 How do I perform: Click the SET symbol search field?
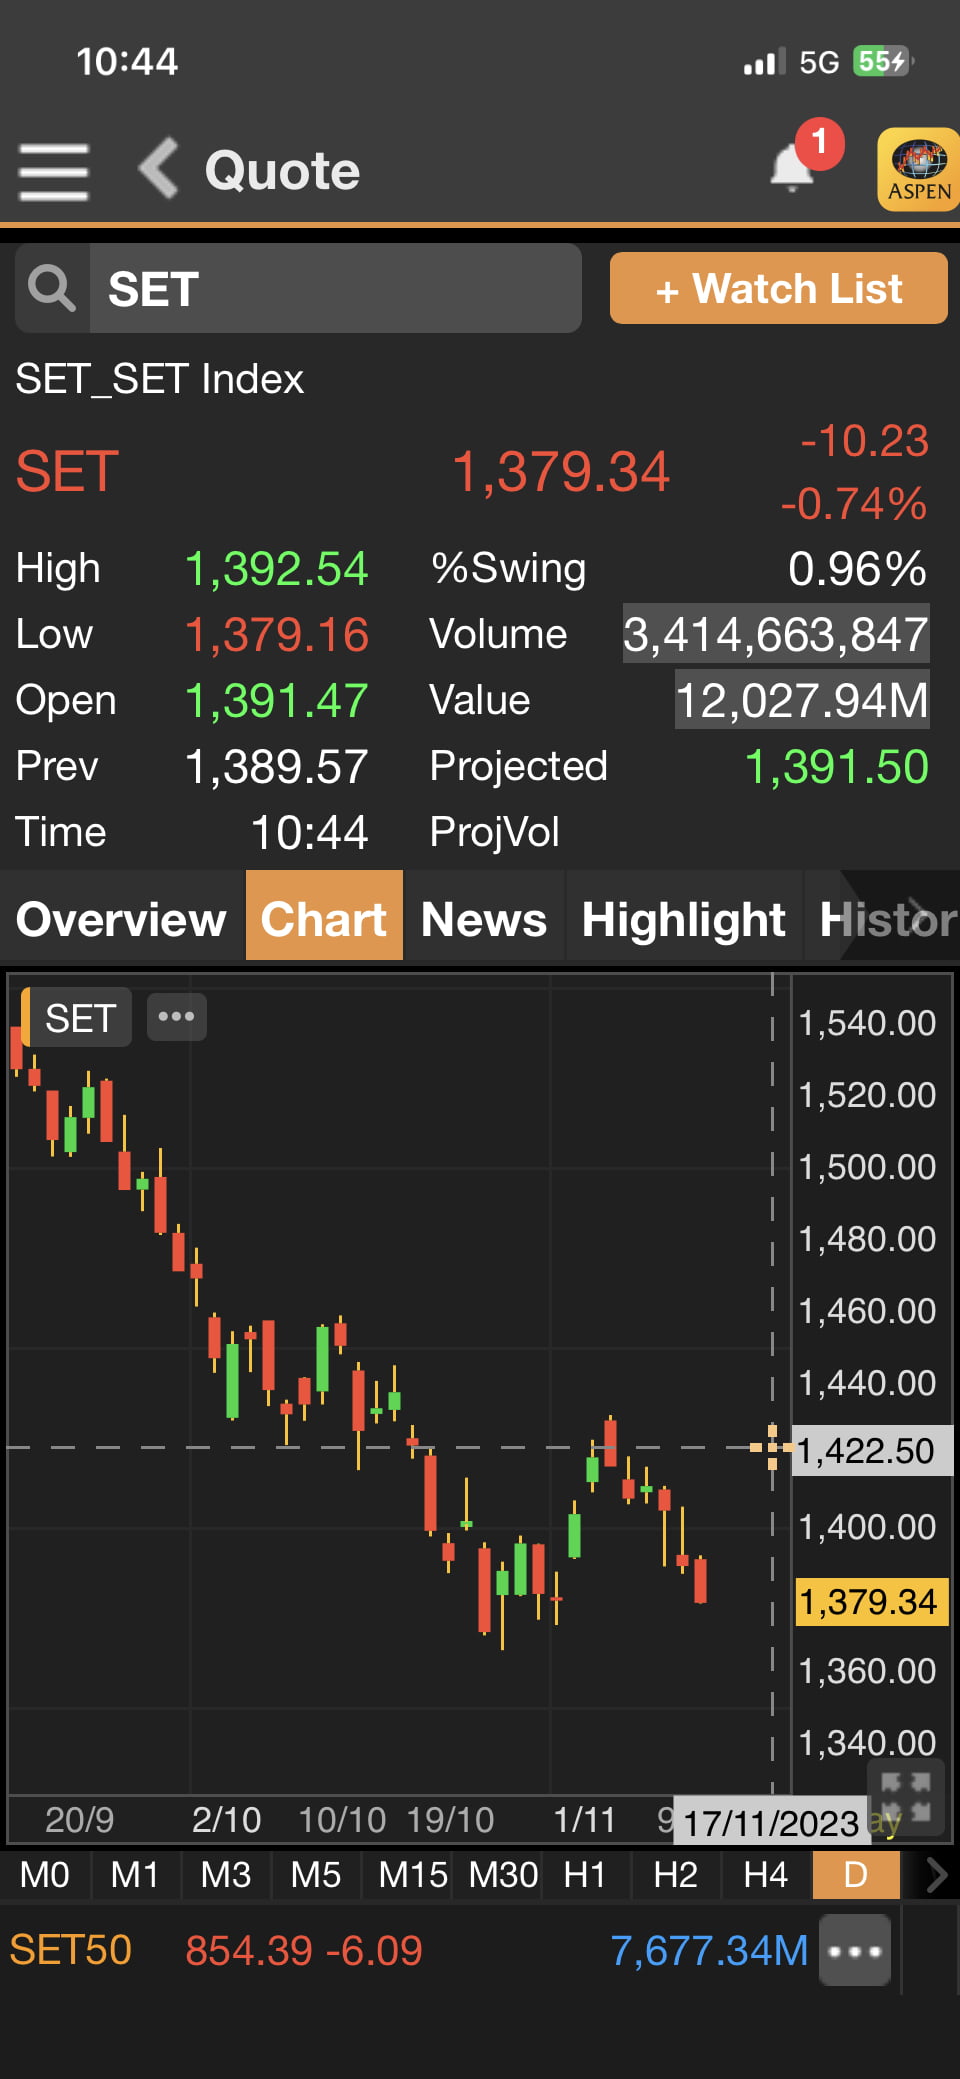pos(335,288)
